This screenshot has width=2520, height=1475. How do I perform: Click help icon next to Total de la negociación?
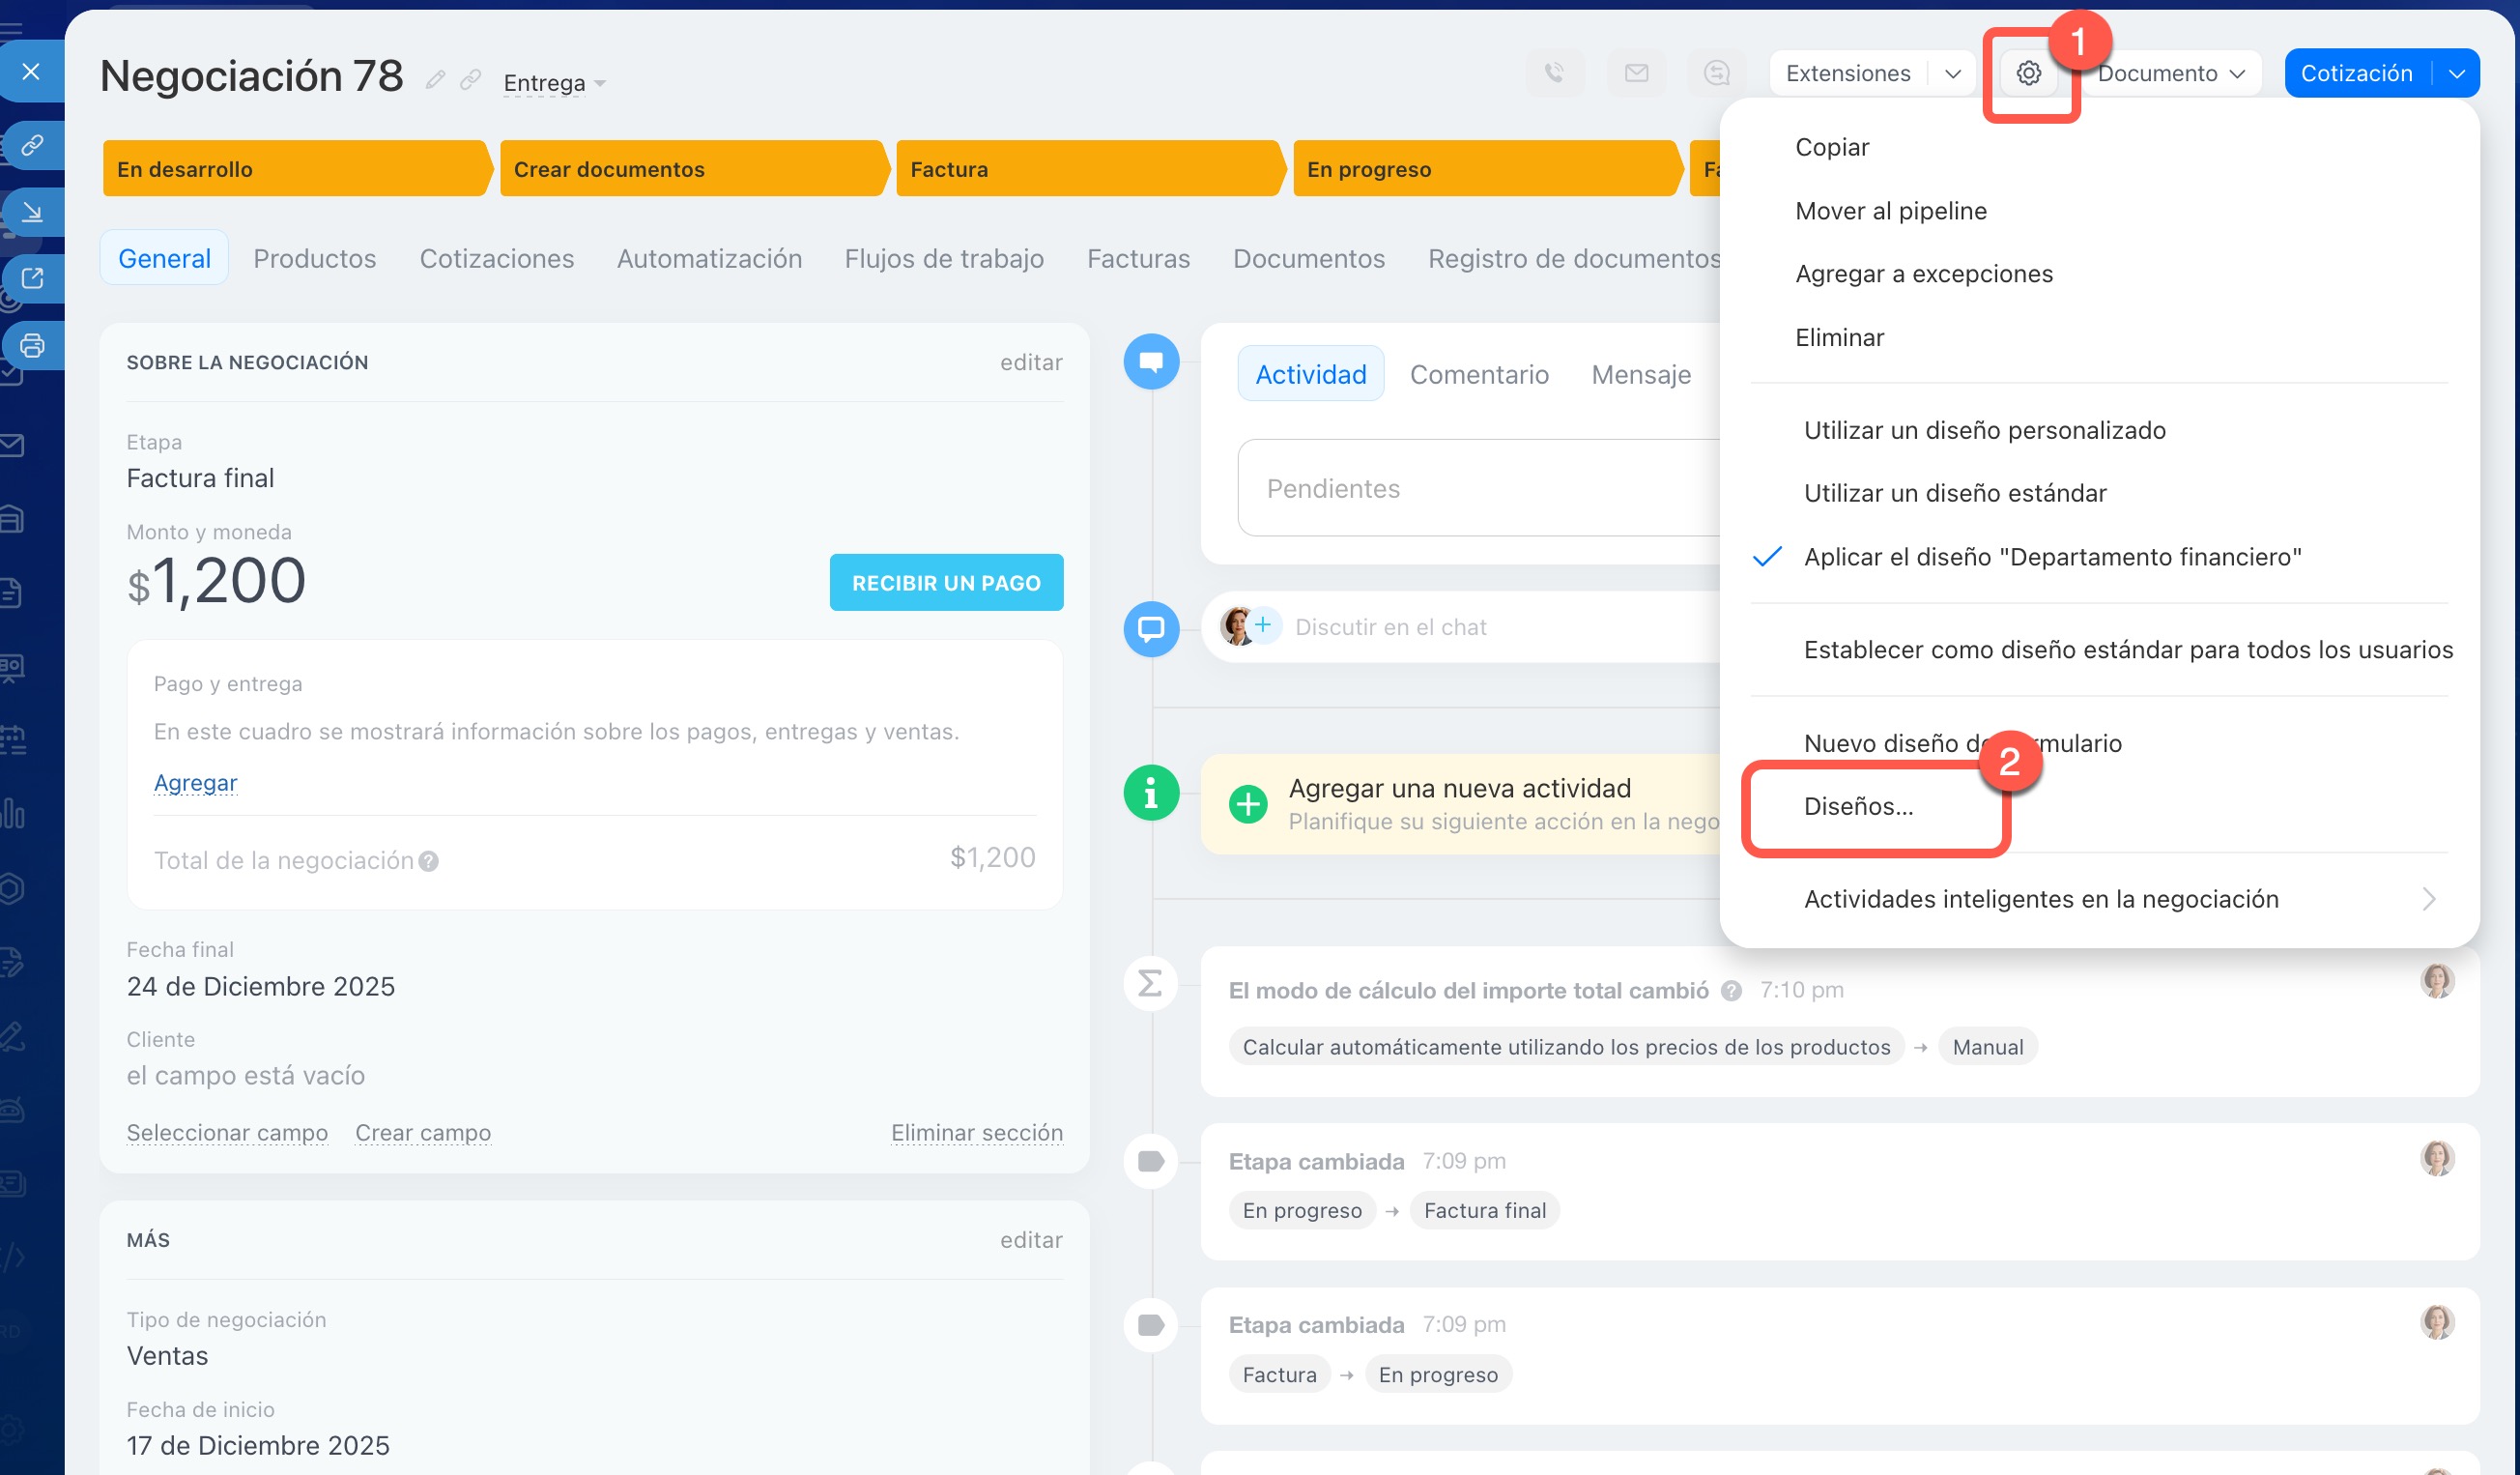[428, 861]
